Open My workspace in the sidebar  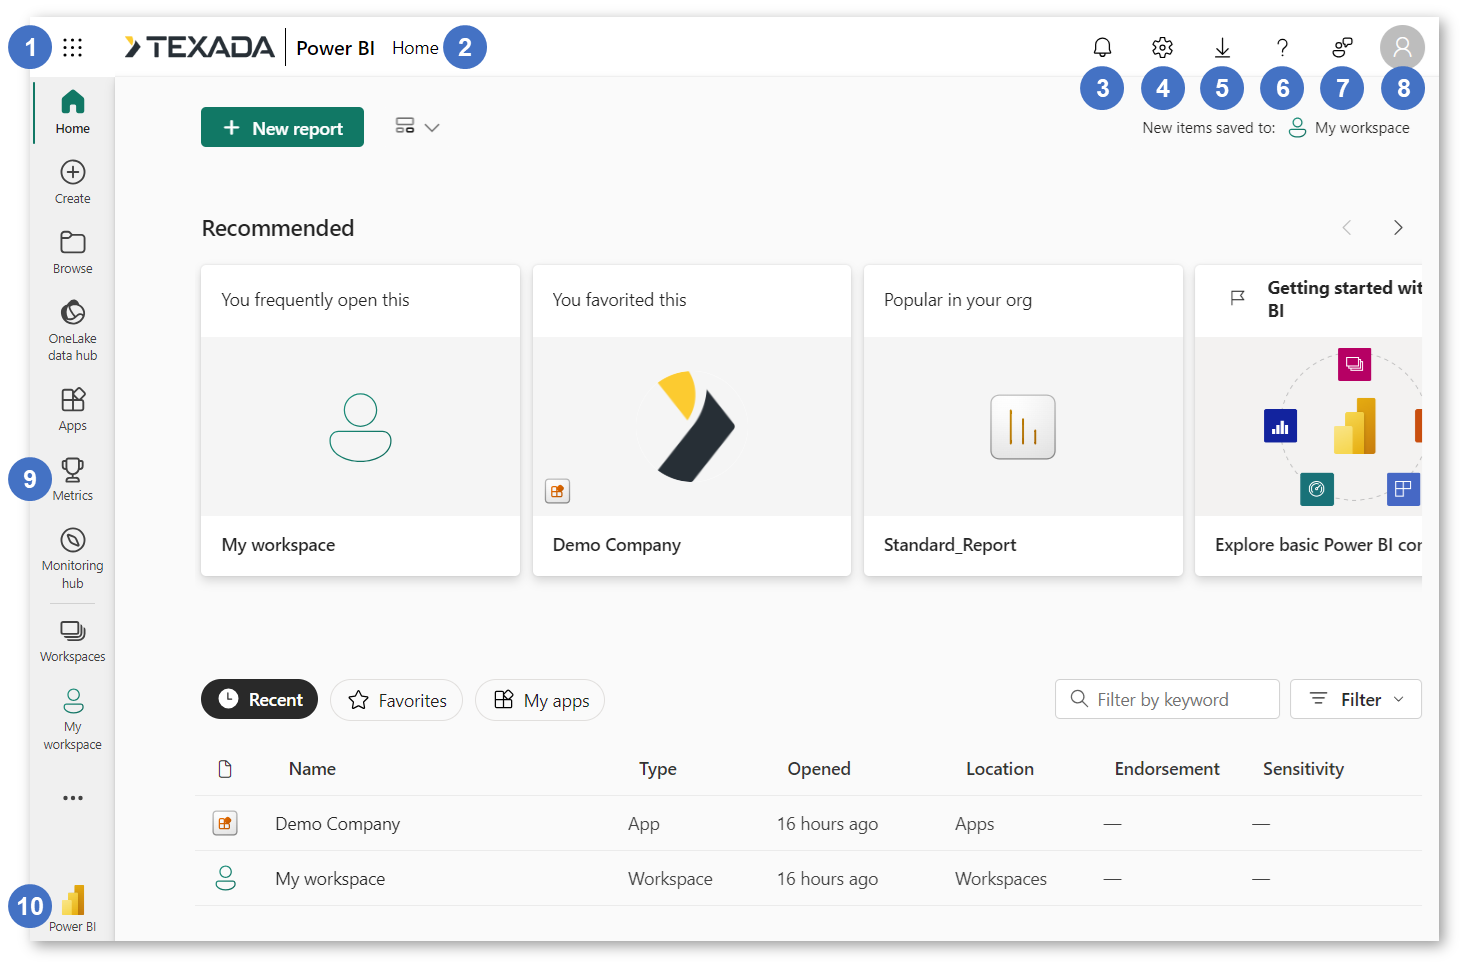[73, 719]
